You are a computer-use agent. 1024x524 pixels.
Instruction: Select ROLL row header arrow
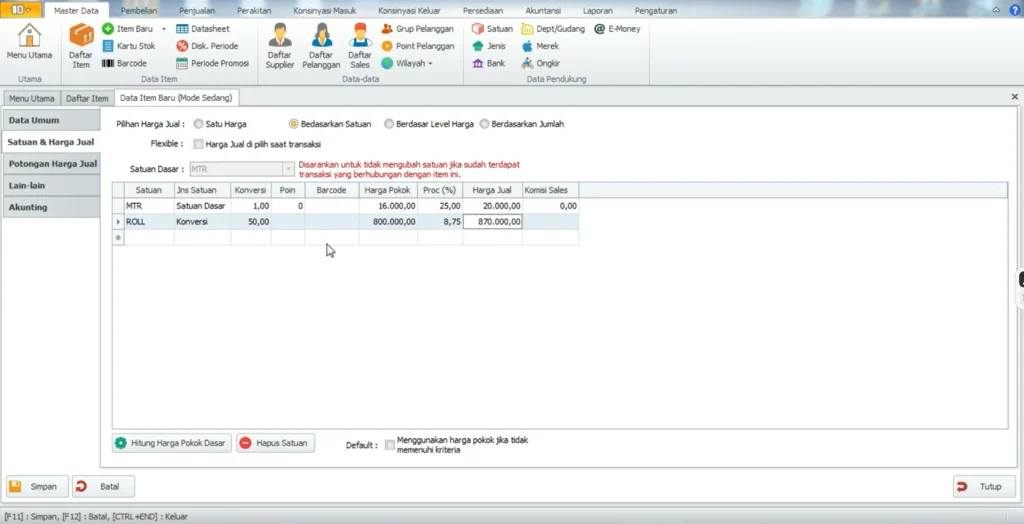point(118,222)
